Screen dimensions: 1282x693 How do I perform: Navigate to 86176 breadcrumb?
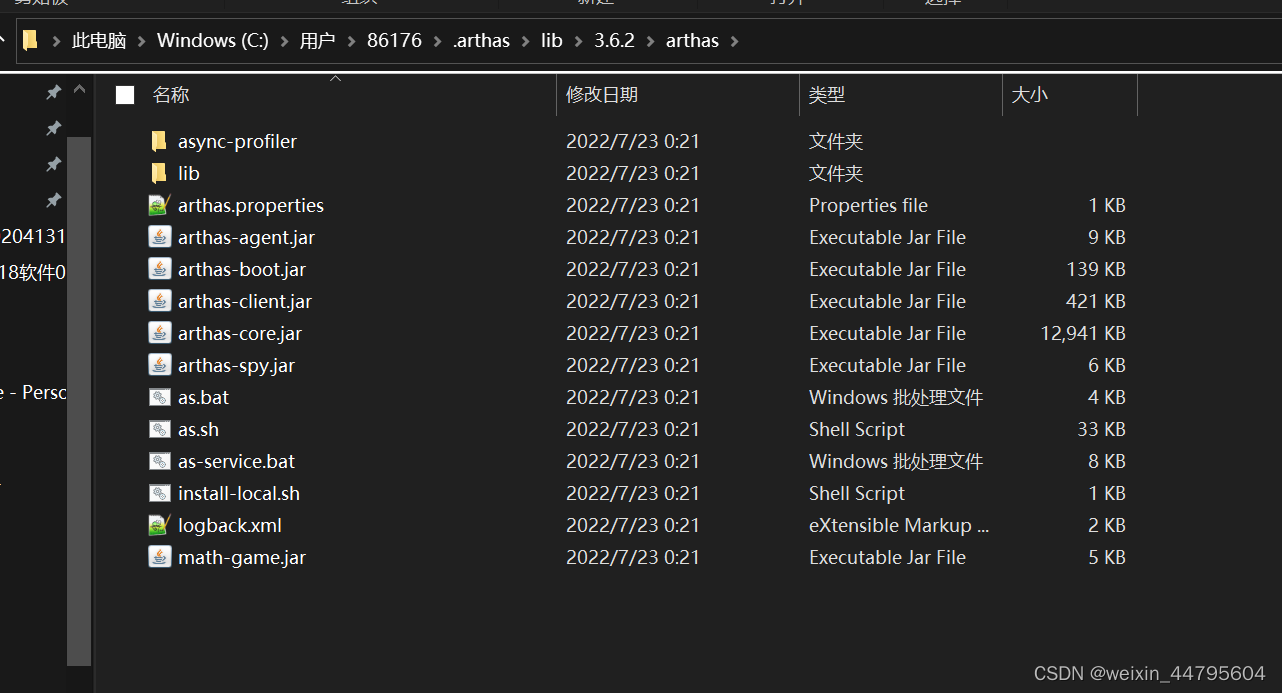(x=394, y=41)
